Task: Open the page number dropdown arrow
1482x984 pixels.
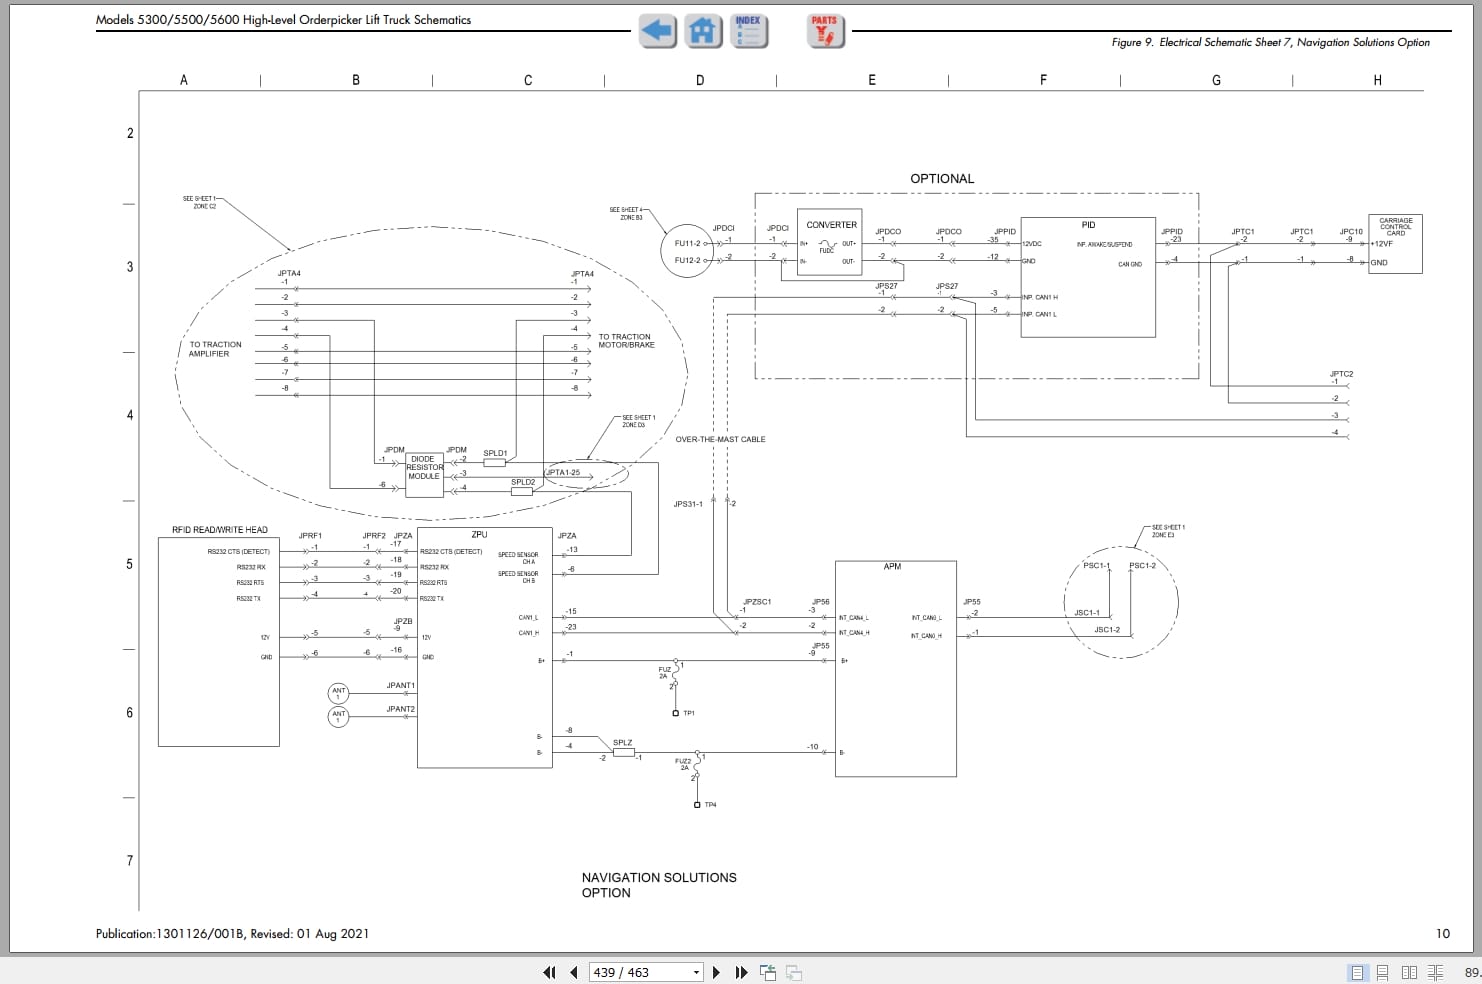Action: tap(697, 972)
